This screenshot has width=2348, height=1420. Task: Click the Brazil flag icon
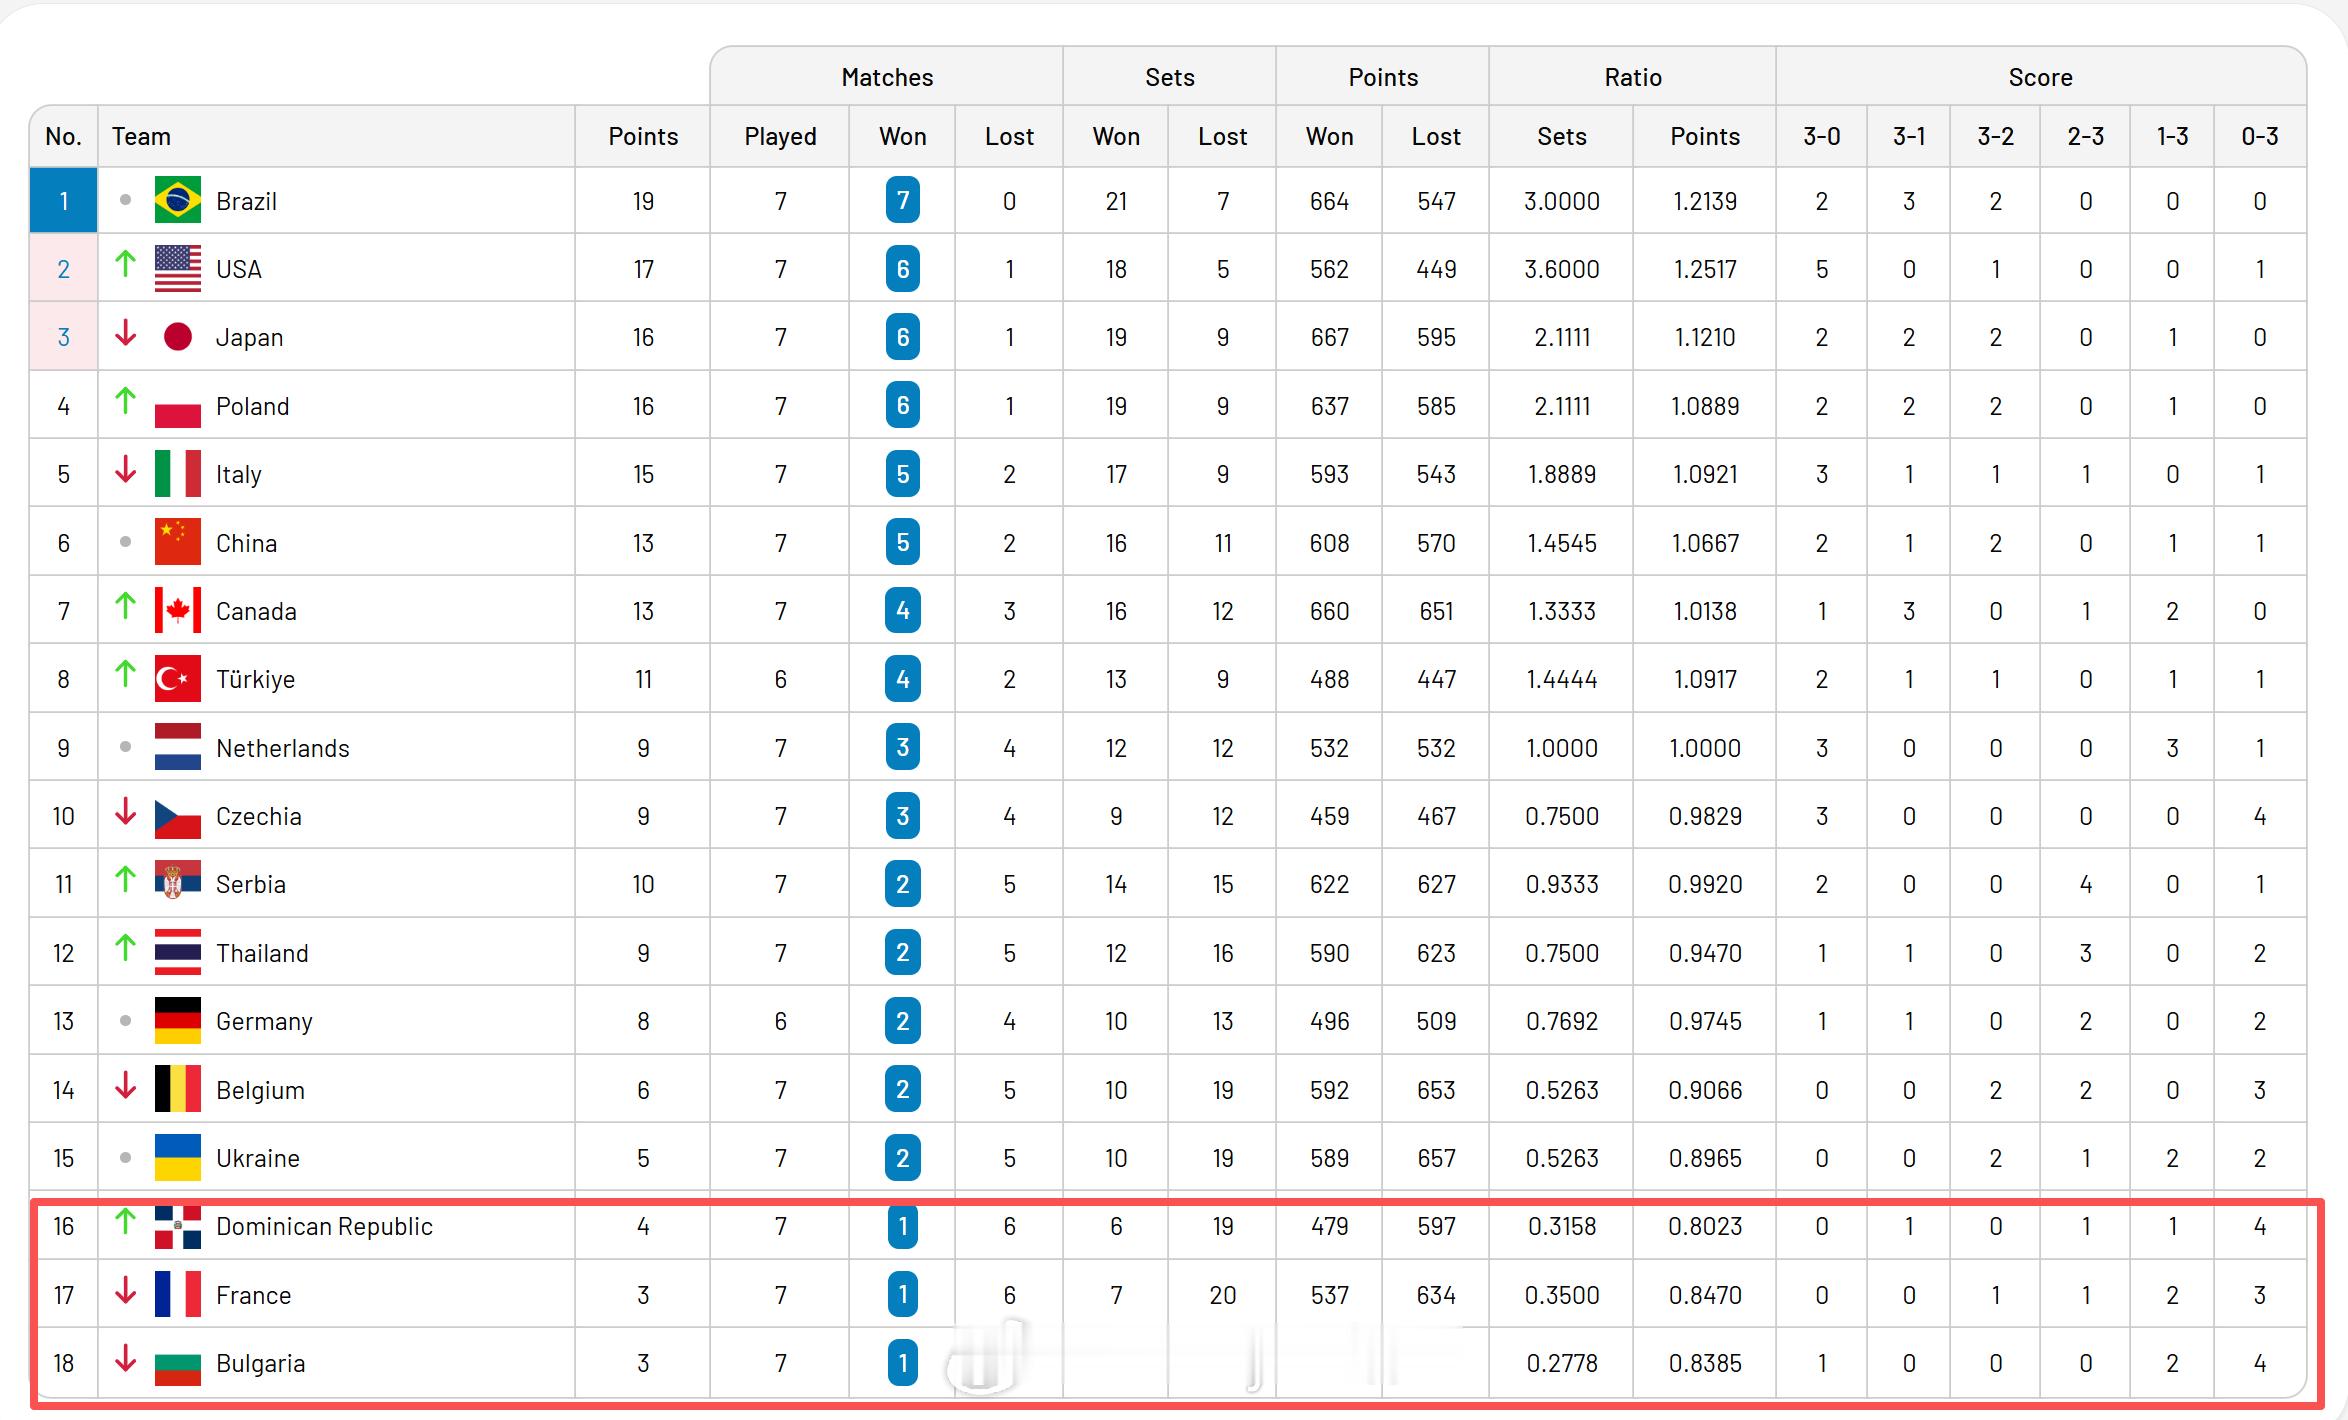click(178, 200)
